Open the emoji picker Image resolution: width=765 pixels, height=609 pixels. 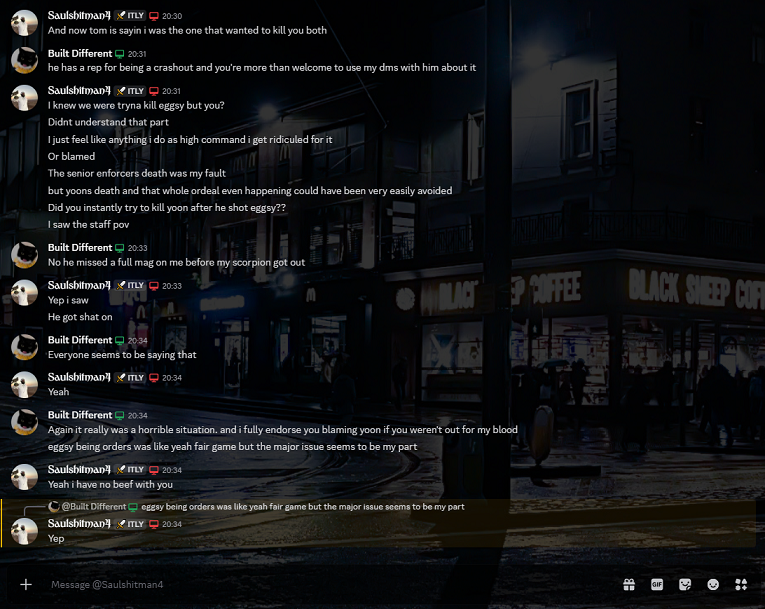[713, 584]
